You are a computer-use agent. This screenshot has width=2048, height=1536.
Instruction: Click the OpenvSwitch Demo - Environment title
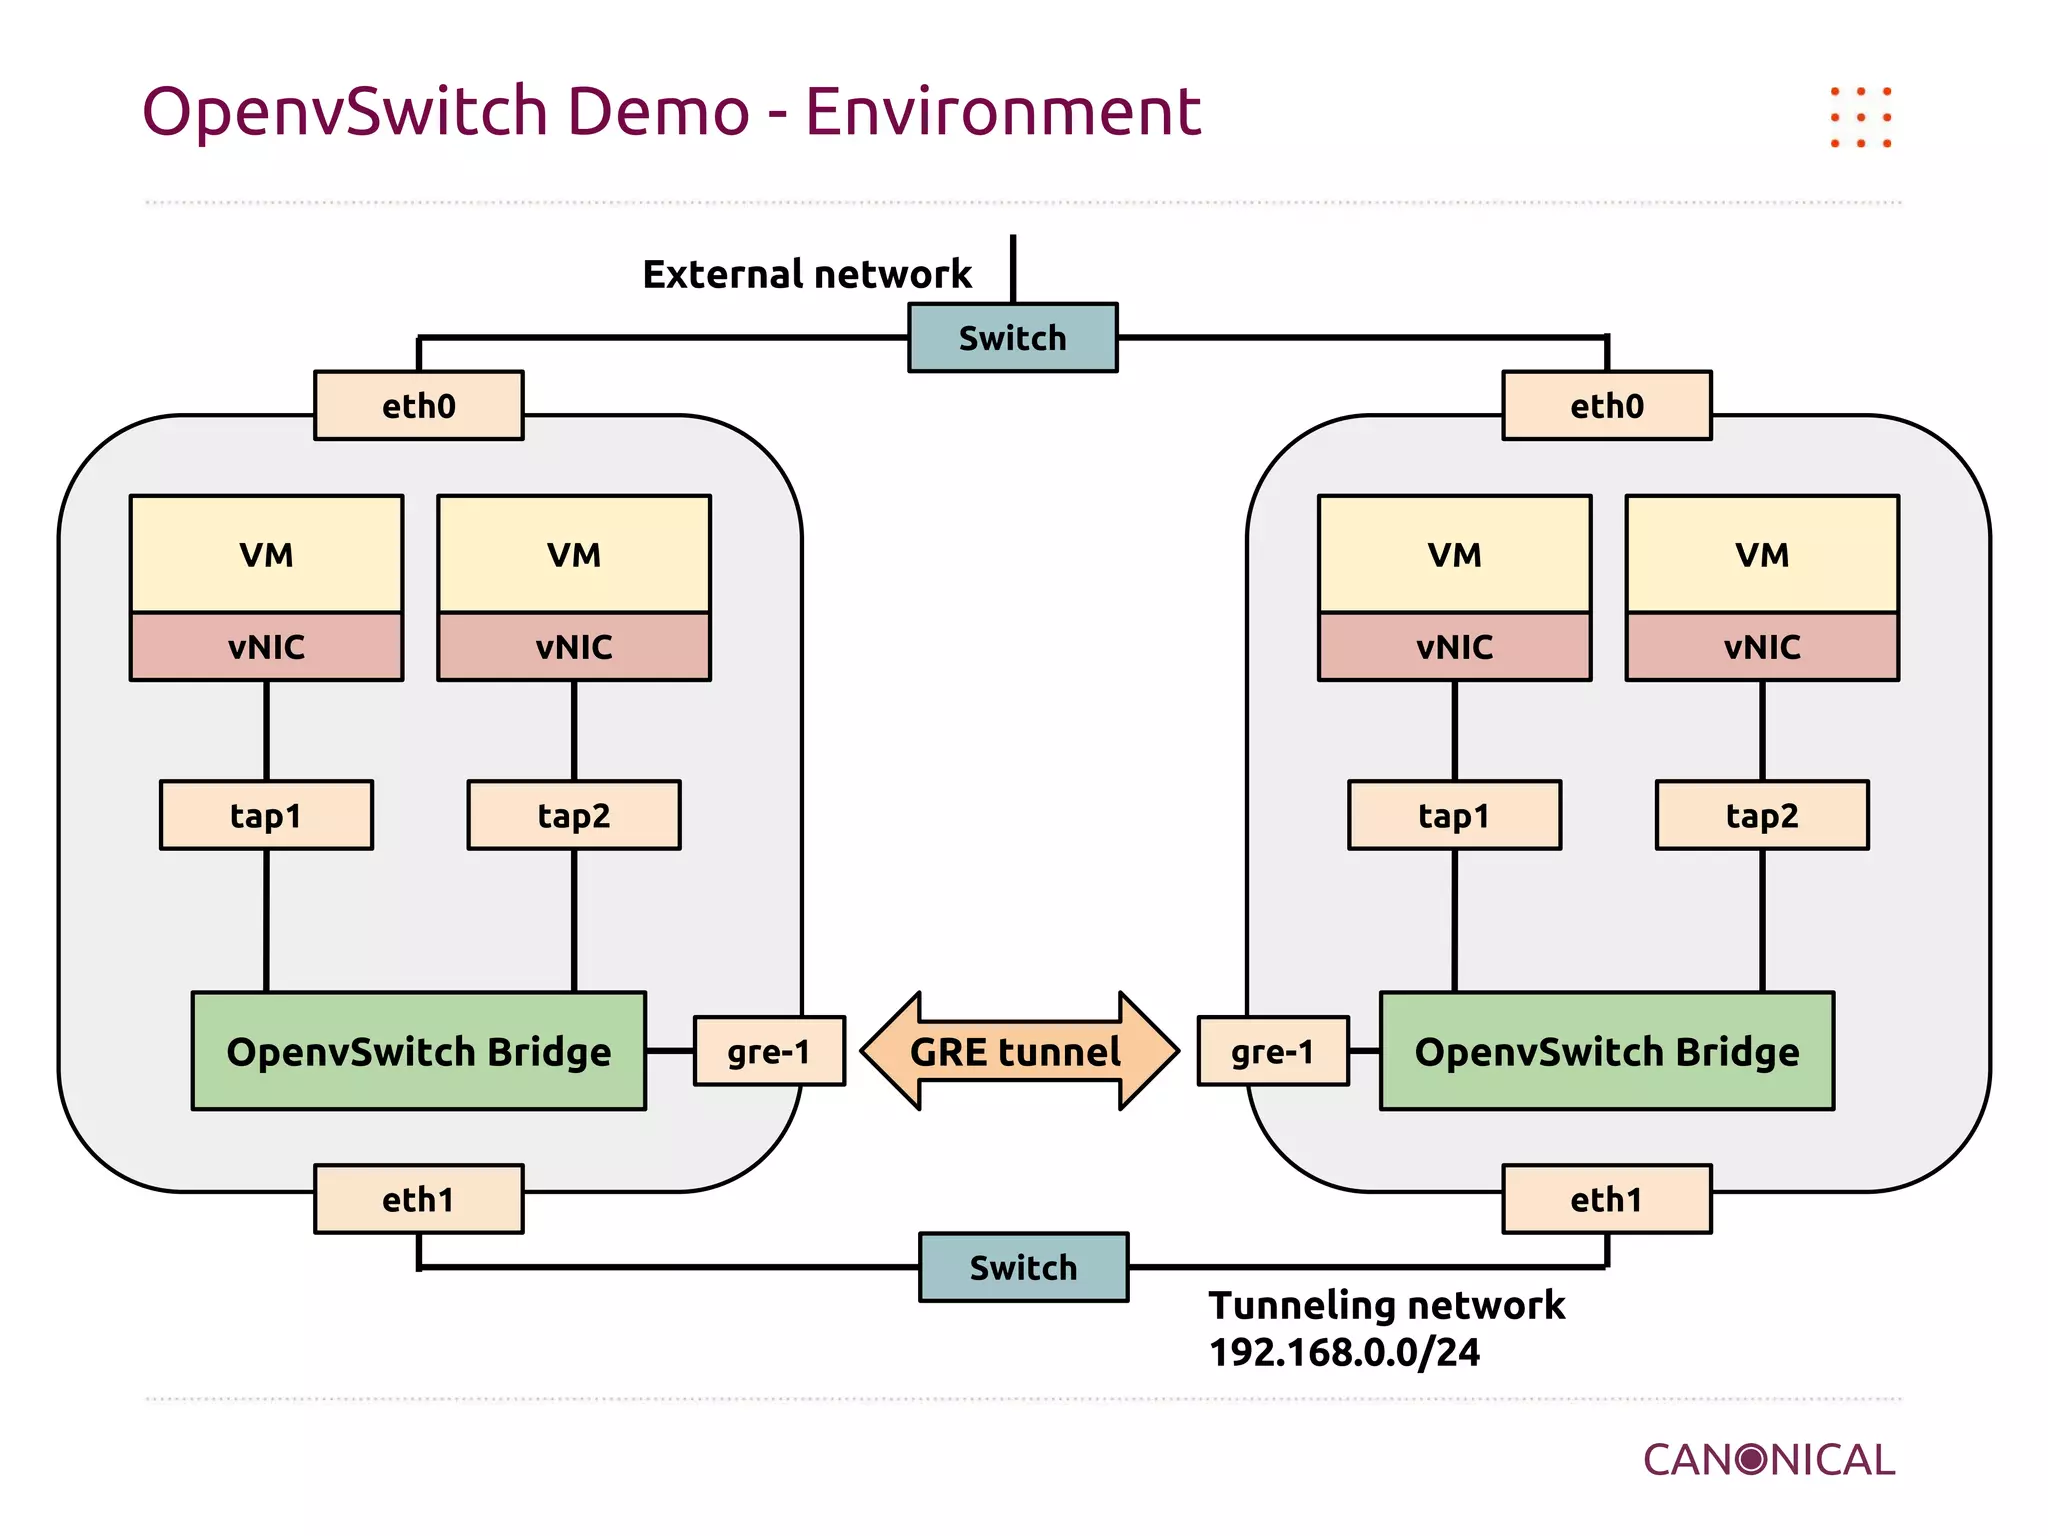tap(671, 111)
